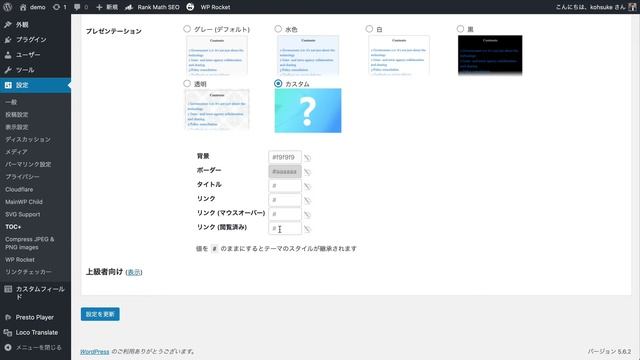Clear the リンク color with its icon
The width and height of the screenshot is (640, 360).
point(307,200)
